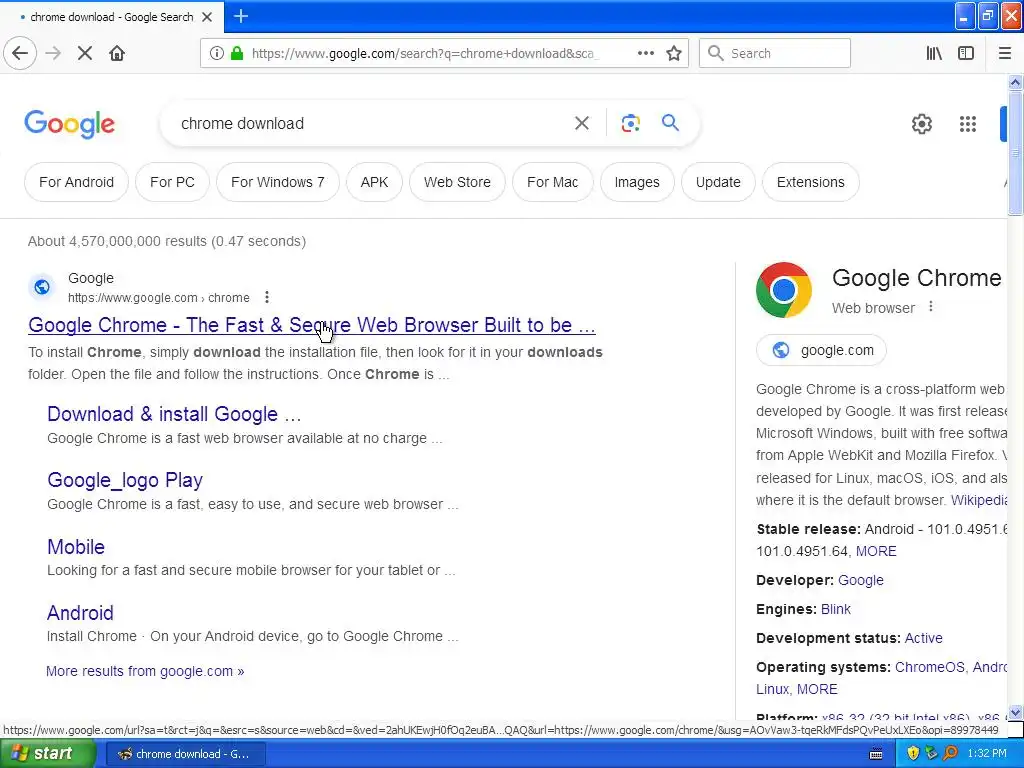Click the keyboard icon on taskbar
The width and height of the screenshot is (1024, 768).
(x=876, y=754)
